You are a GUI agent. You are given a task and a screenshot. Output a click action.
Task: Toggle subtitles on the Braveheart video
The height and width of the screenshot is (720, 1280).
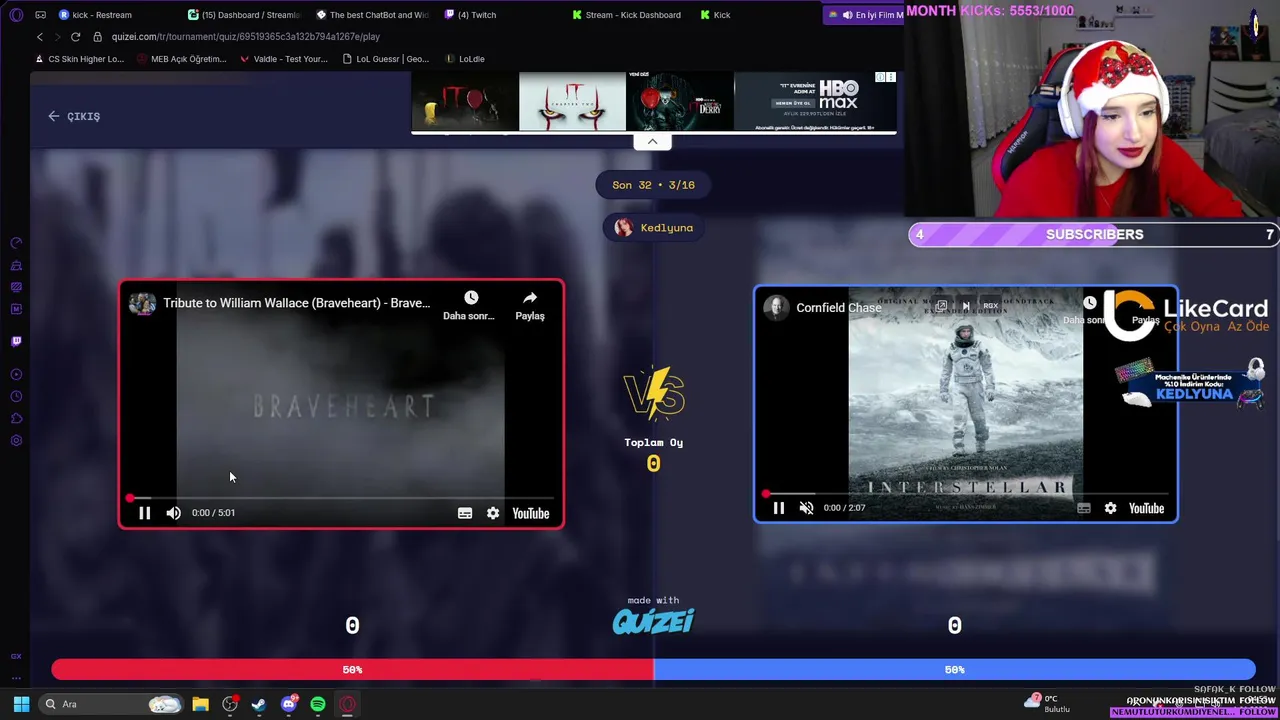465,513
